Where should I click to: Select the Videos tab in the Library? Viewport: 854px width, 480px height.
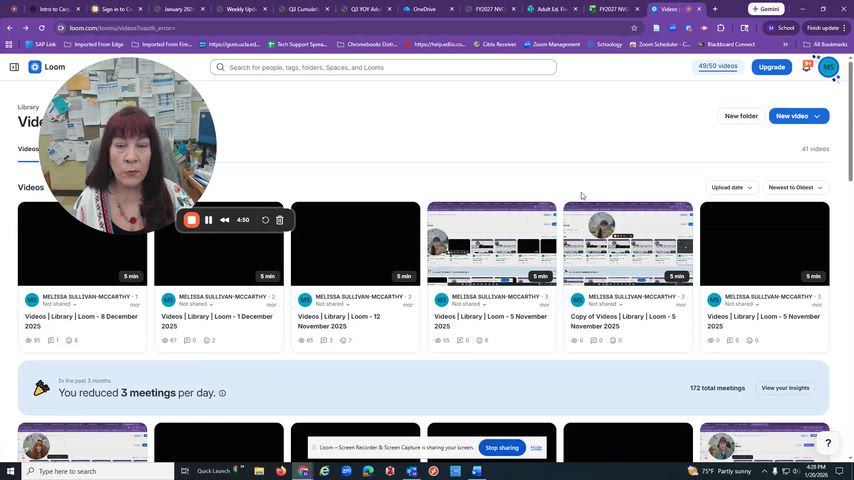(28, 149)
